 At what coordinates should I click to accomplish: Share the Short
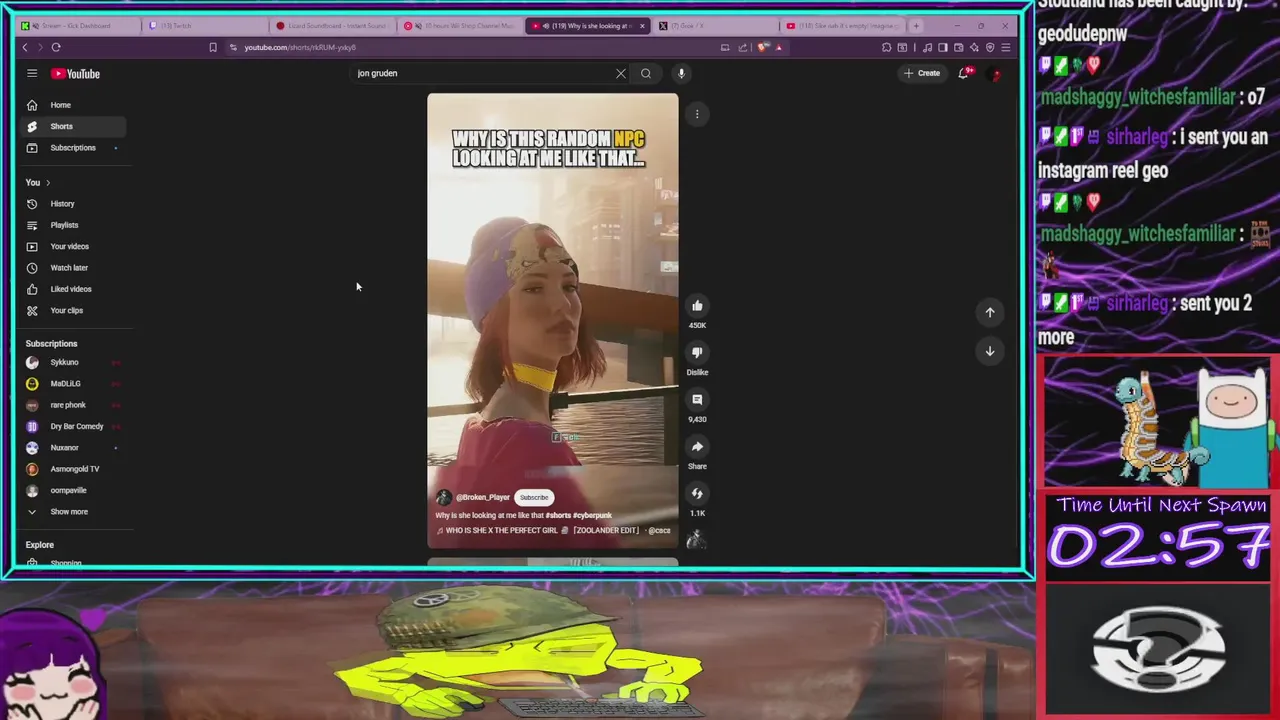697,447
